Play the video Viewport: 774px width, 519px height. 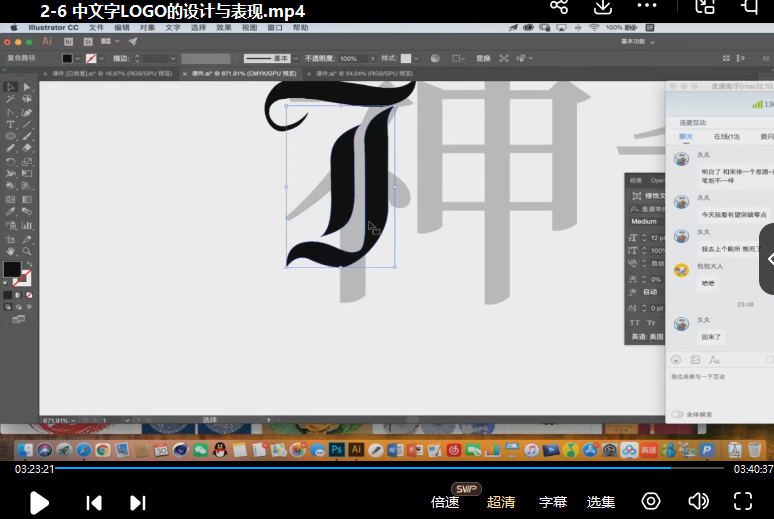point(39,502)
